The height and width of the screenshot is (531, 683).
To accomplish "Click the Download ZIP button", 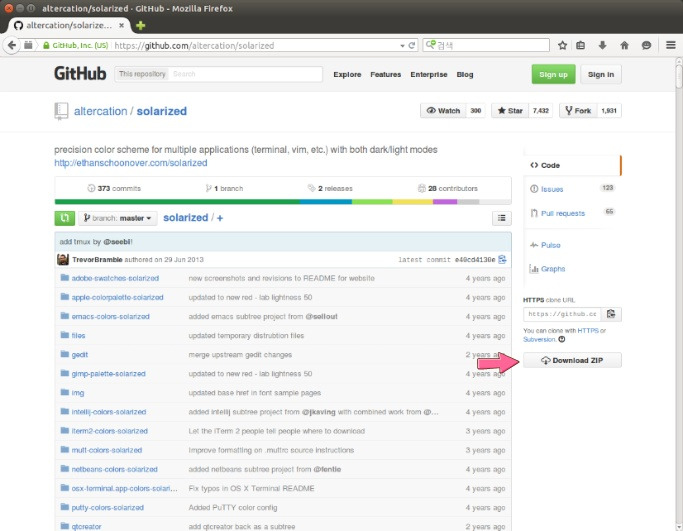I will 572,360.
